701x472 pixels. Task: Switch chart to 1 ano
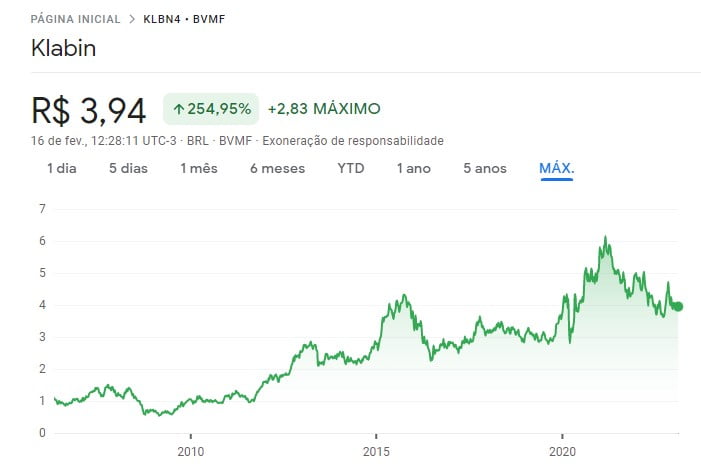[413, 168]
